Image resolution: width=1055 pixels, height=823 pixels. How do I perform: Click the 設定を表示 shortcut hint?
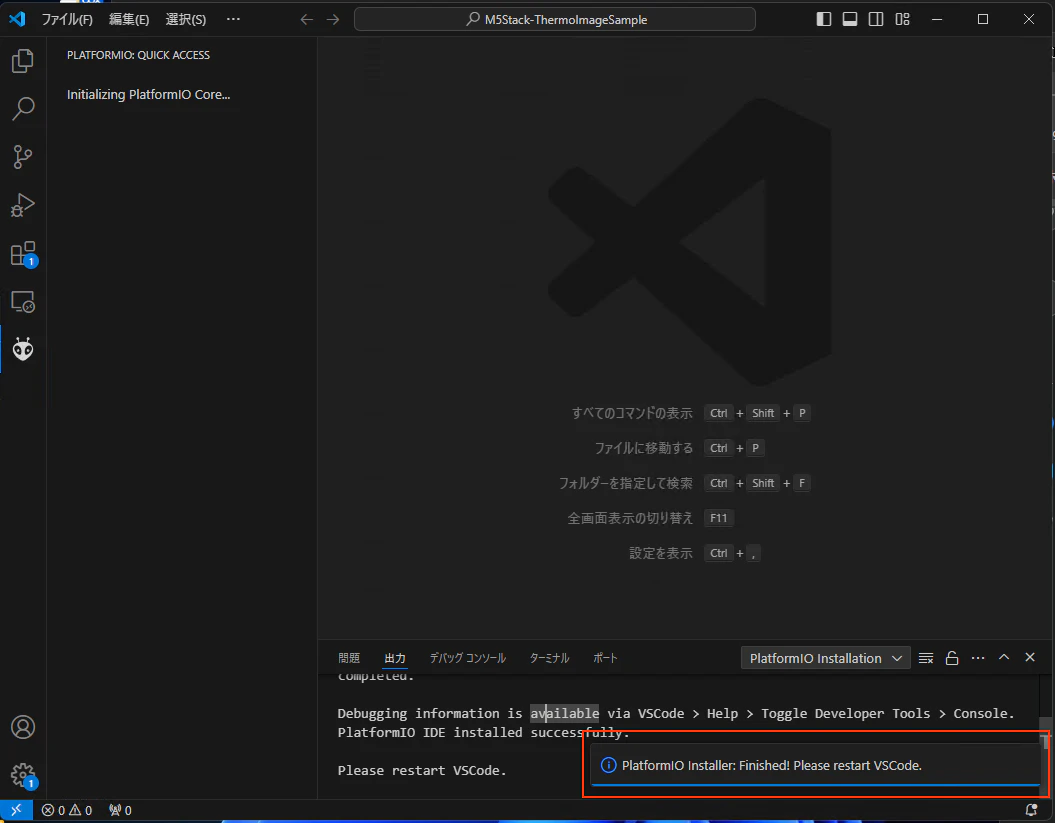[x=661, y=553]
